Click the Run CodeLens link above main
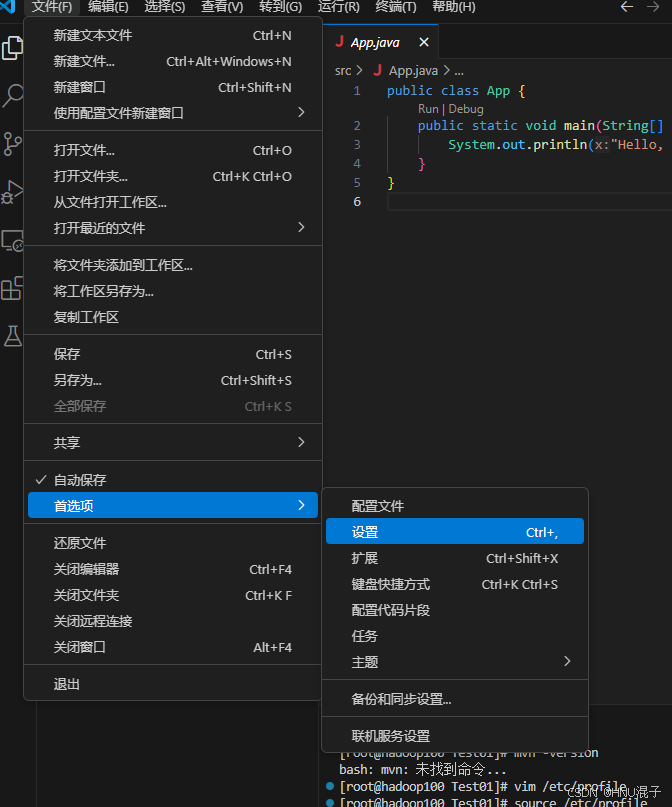 coord(430,108)
